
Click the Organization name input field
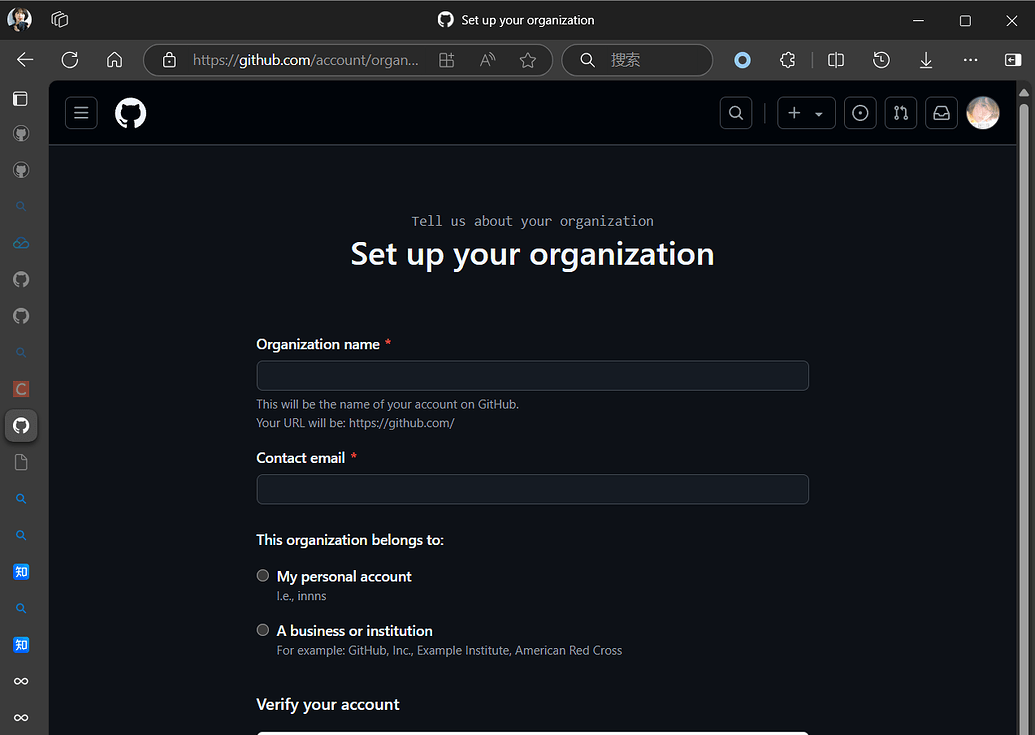pyautogui.click(x=532, y=375)
